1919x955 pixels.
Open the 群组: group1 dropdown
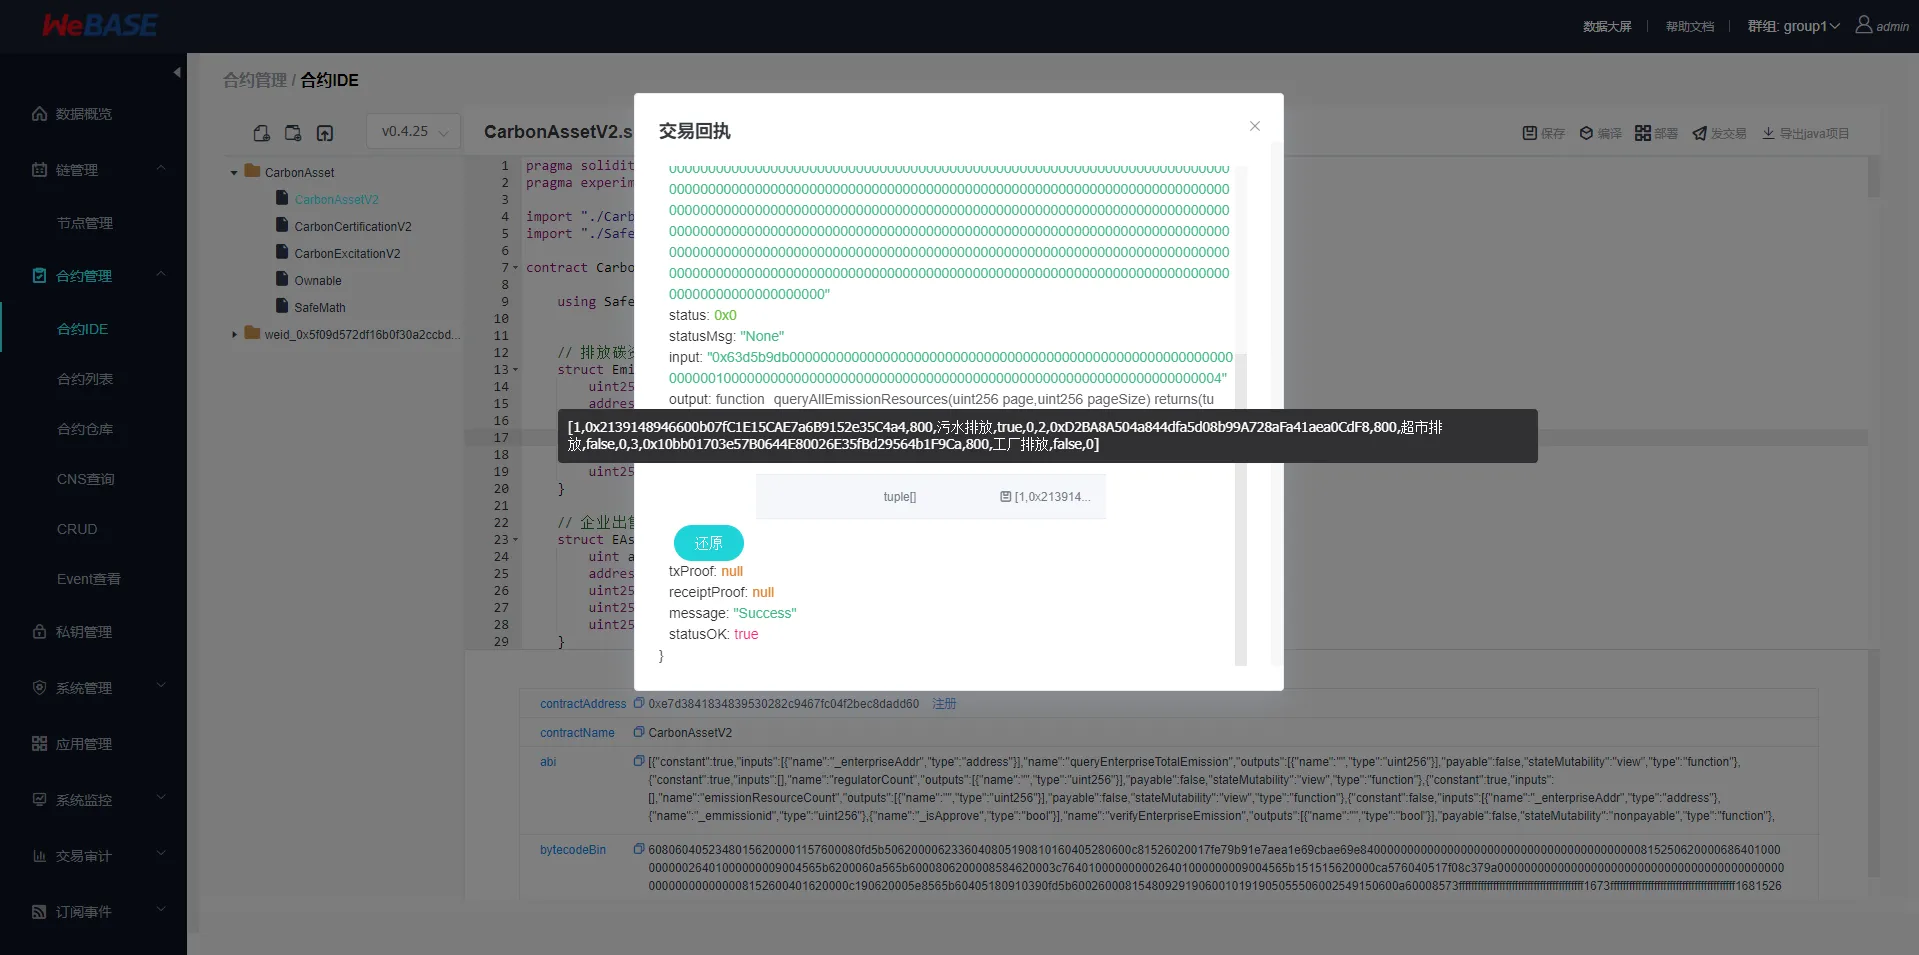(1793, 26)
